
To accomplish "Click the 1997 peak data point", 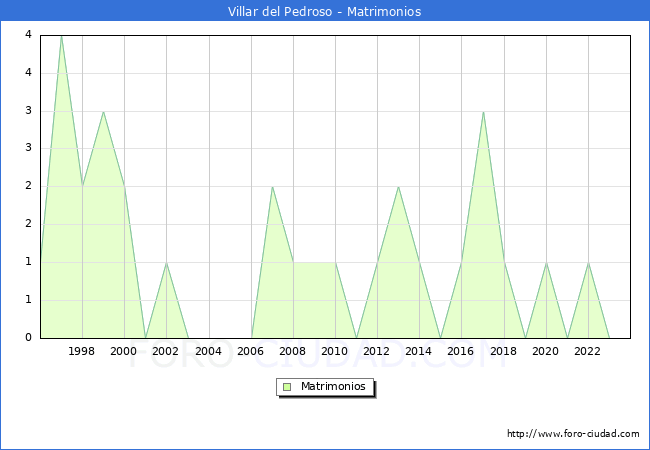I will coord(61,36).
